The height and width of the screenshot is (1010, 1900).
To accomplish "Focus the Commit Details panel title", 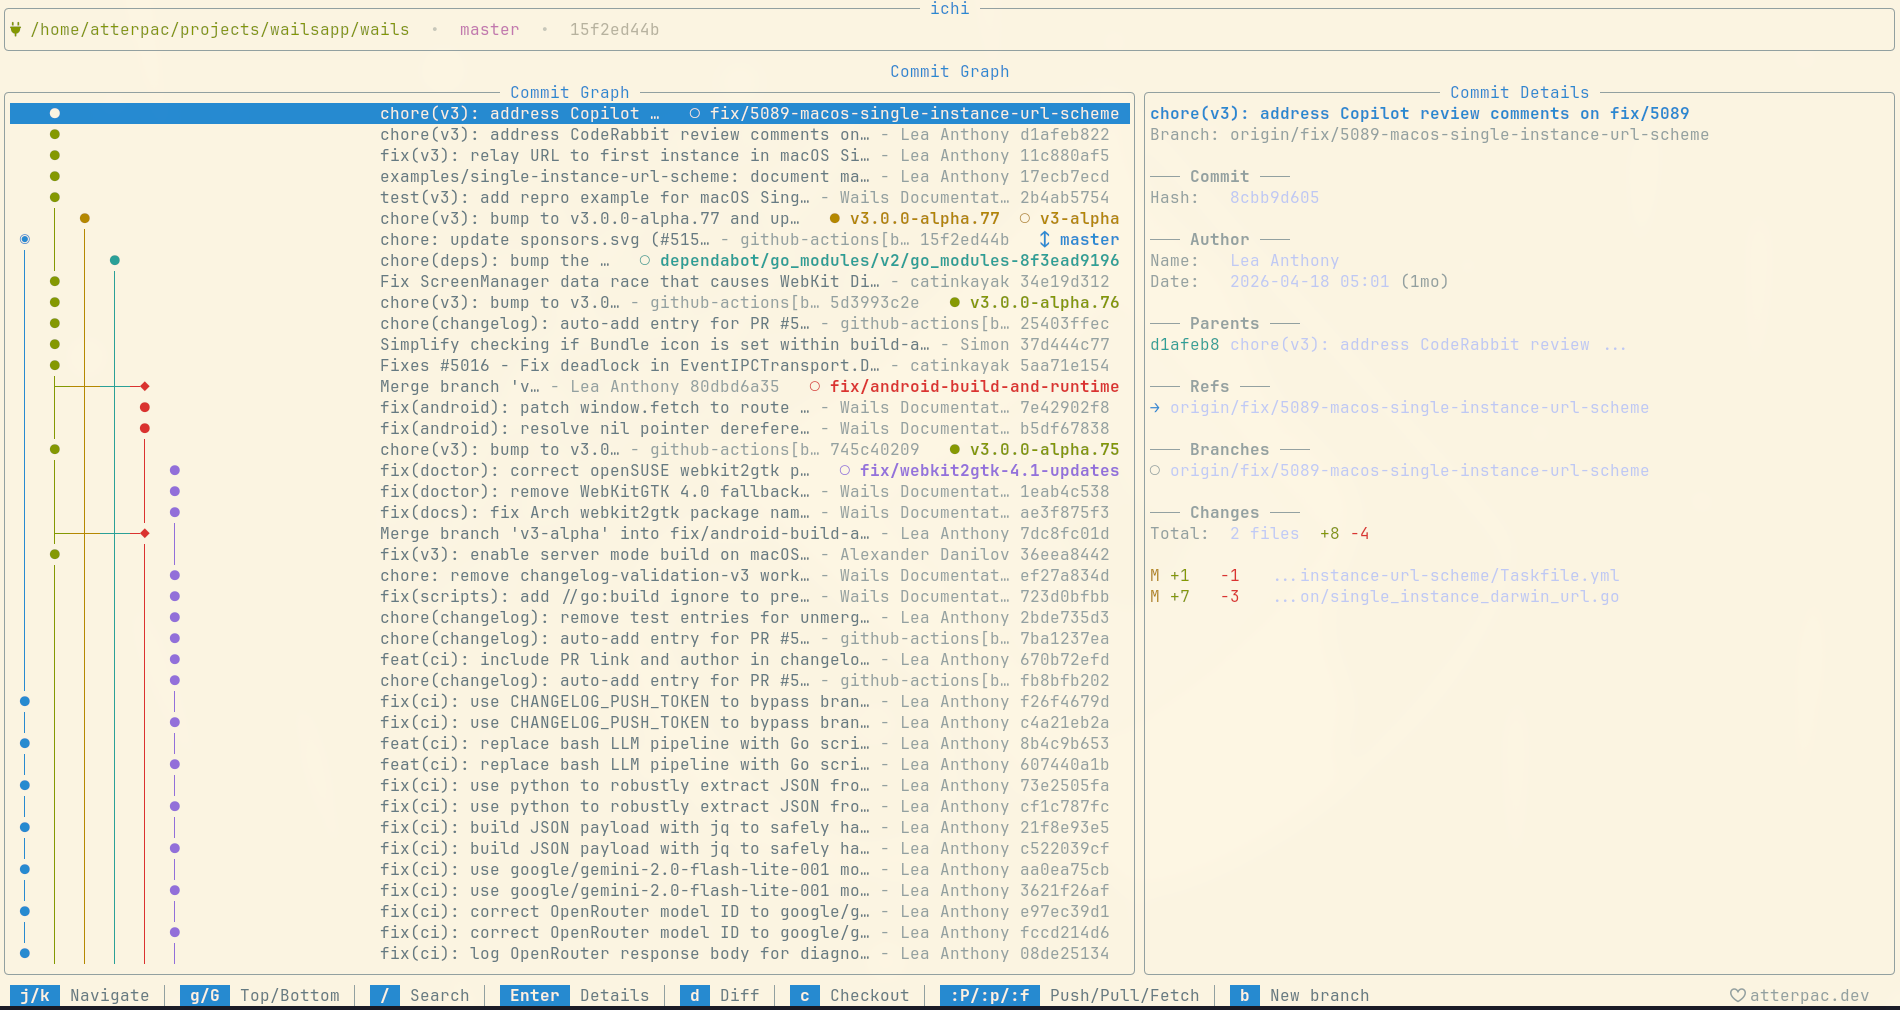I will [1519, 92].
